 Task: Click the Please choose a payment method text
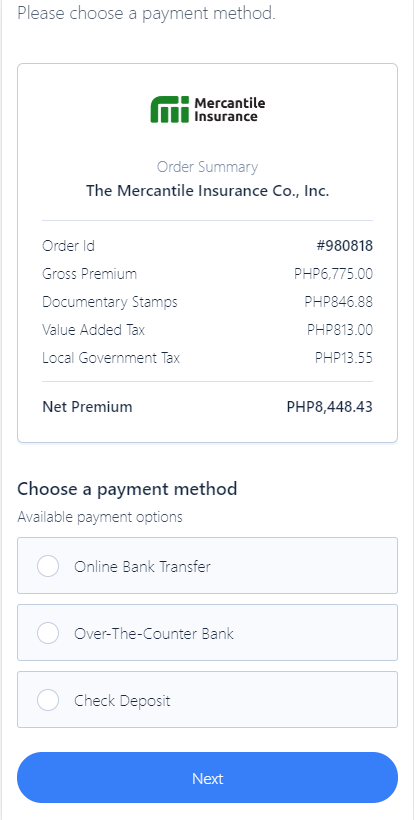click(x=146, y=14)
